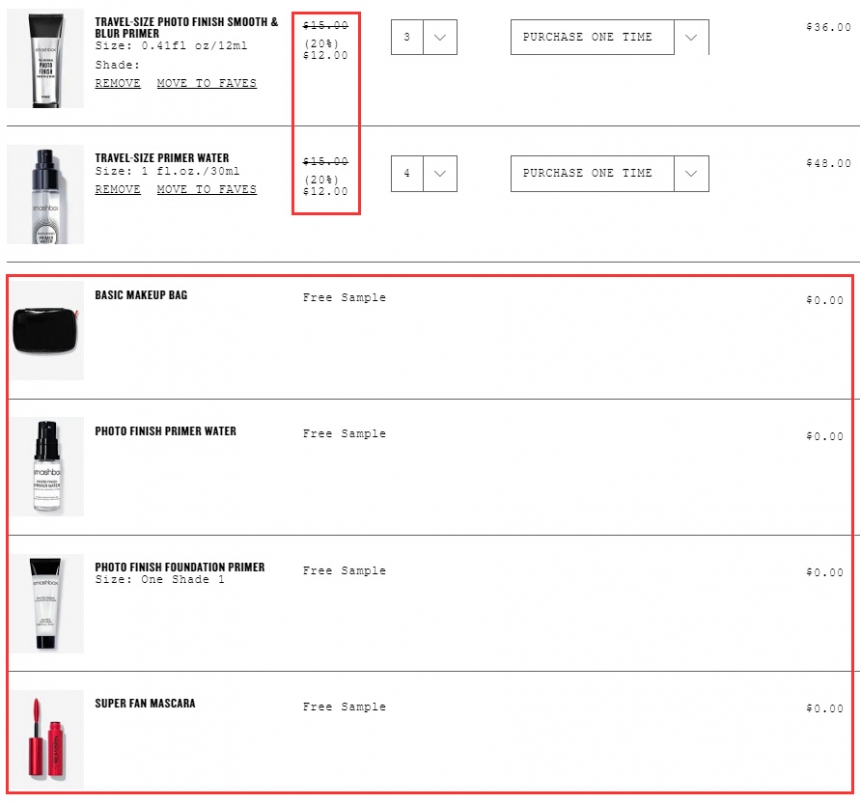Viewport: 860px width, 804px height.
Task: Open quantity dropdown arrow for Blur Primer
Action: [x=440, y=37]
